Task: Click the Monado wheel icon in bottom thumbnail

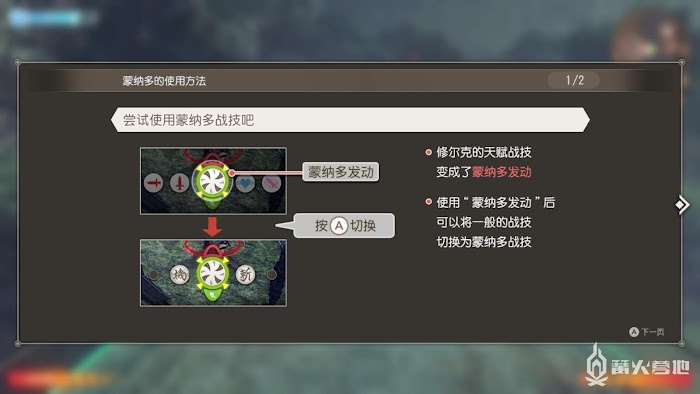Action: coord(212,273)
